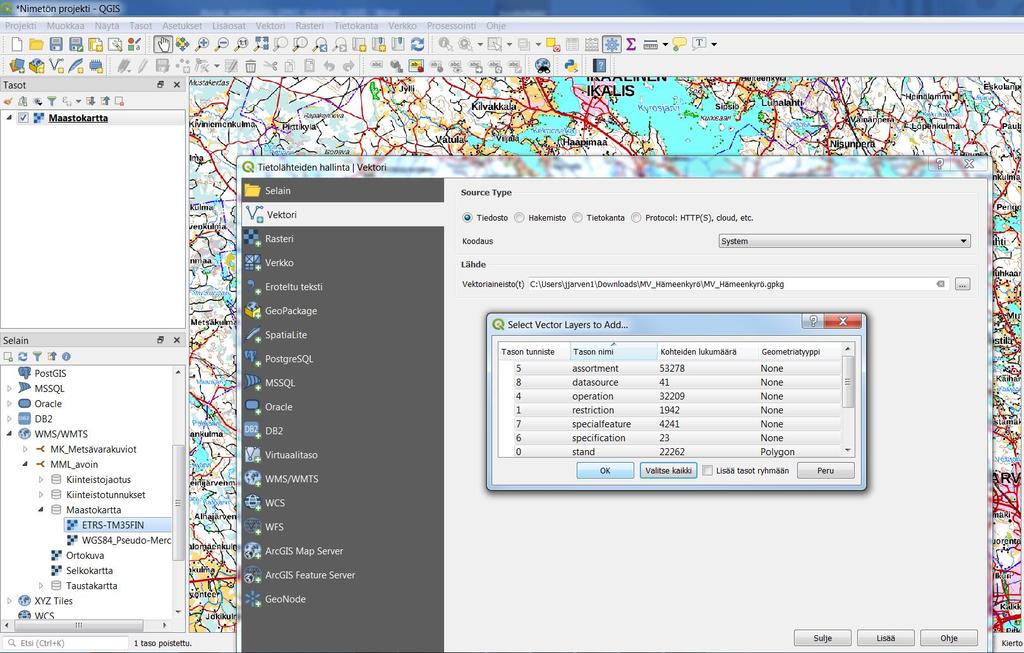This screenshot has width=1024, height=653.
Task: Click the Zoom Out magnifier tool
Action: [222, 44]
